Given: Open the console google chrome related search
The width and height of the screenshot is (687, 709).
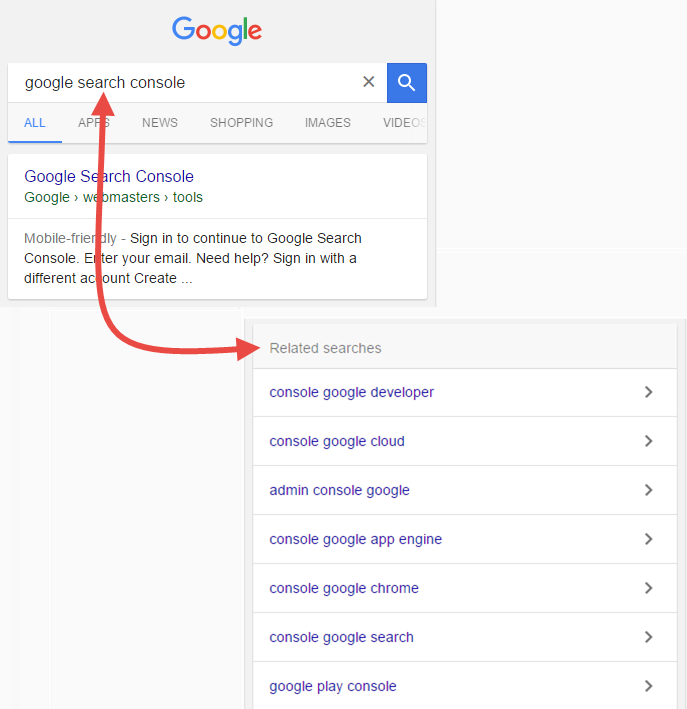Looking at the screenshot, I should (344, 588).
